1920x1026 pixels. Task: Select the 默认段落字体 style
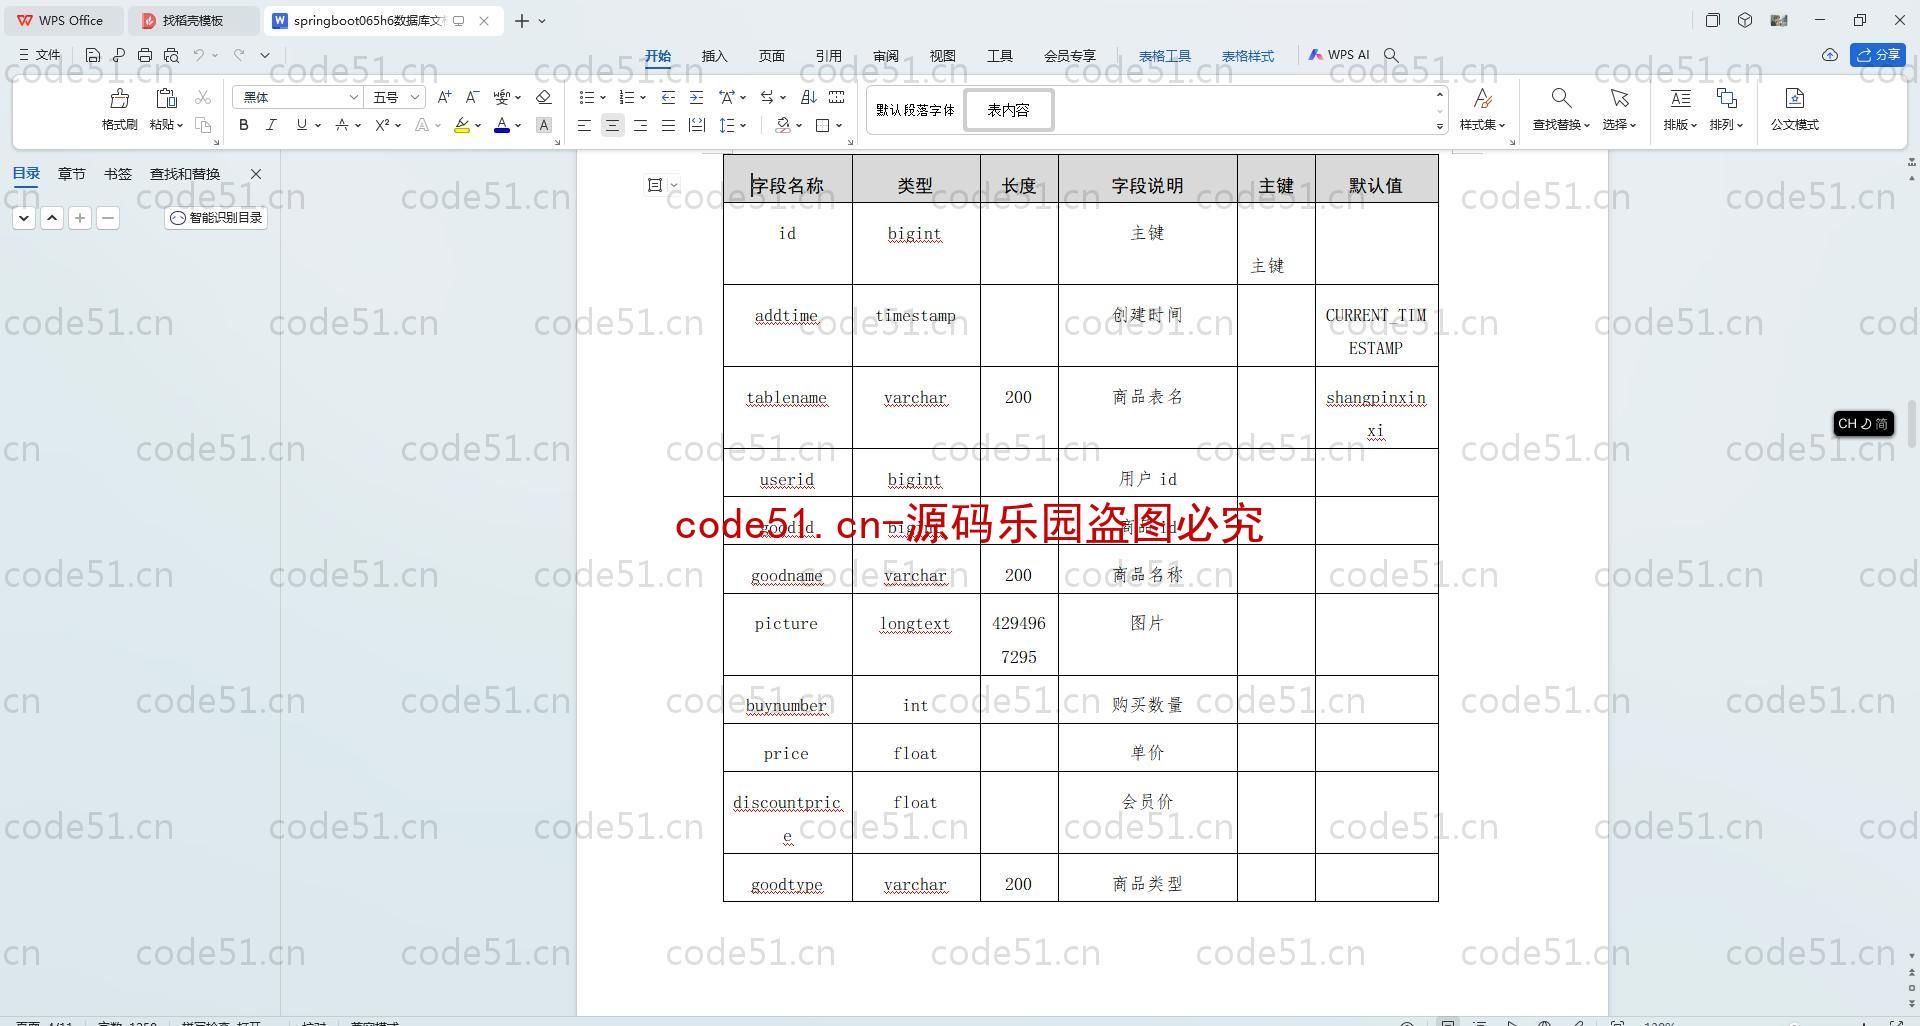point(915,110)
